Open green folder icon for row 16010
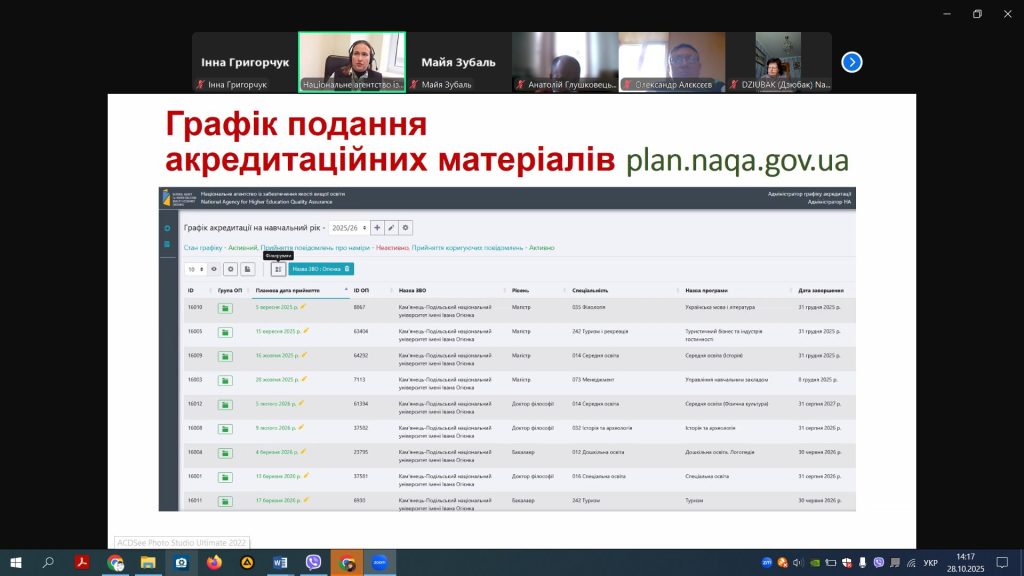 click(x=225, y=308)
